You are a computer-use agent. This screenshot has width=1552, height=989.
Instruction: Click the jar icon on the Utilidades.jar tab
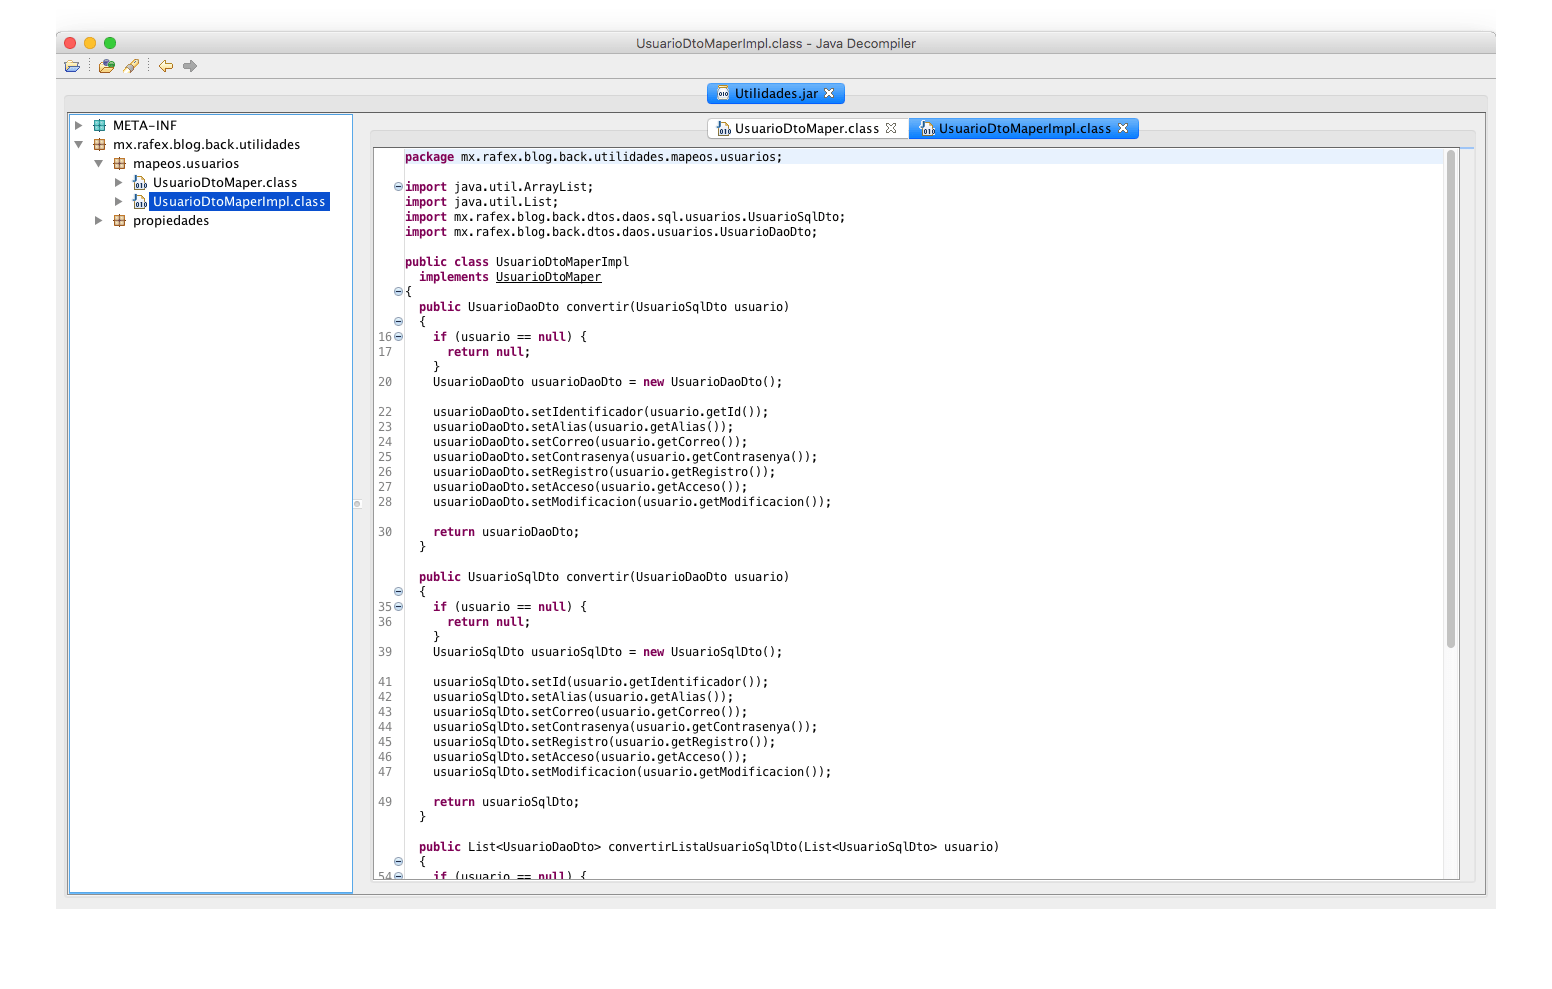point(723,93)
